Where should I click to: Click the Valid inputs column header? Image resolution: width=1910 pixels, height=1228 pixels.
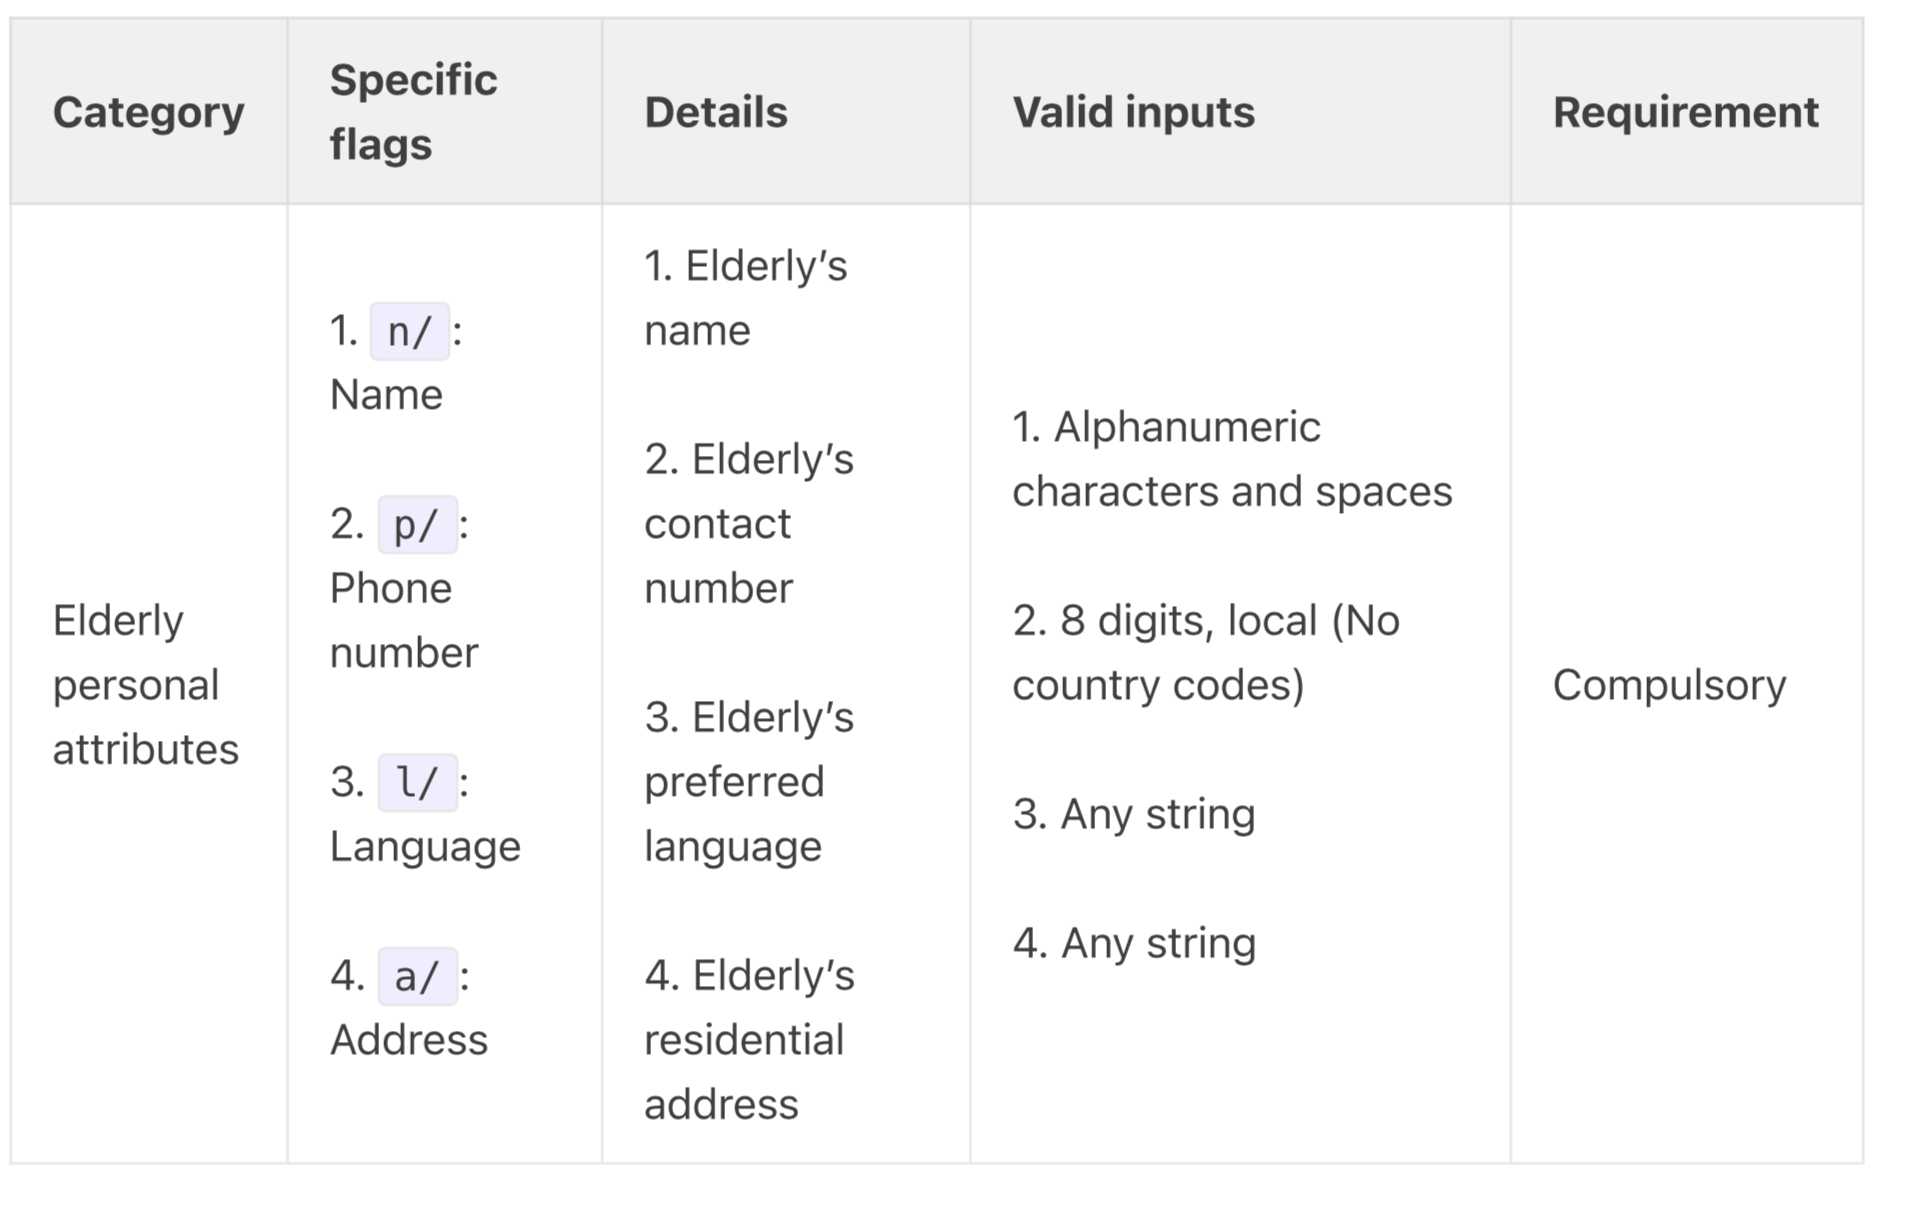click(1133, 112)
